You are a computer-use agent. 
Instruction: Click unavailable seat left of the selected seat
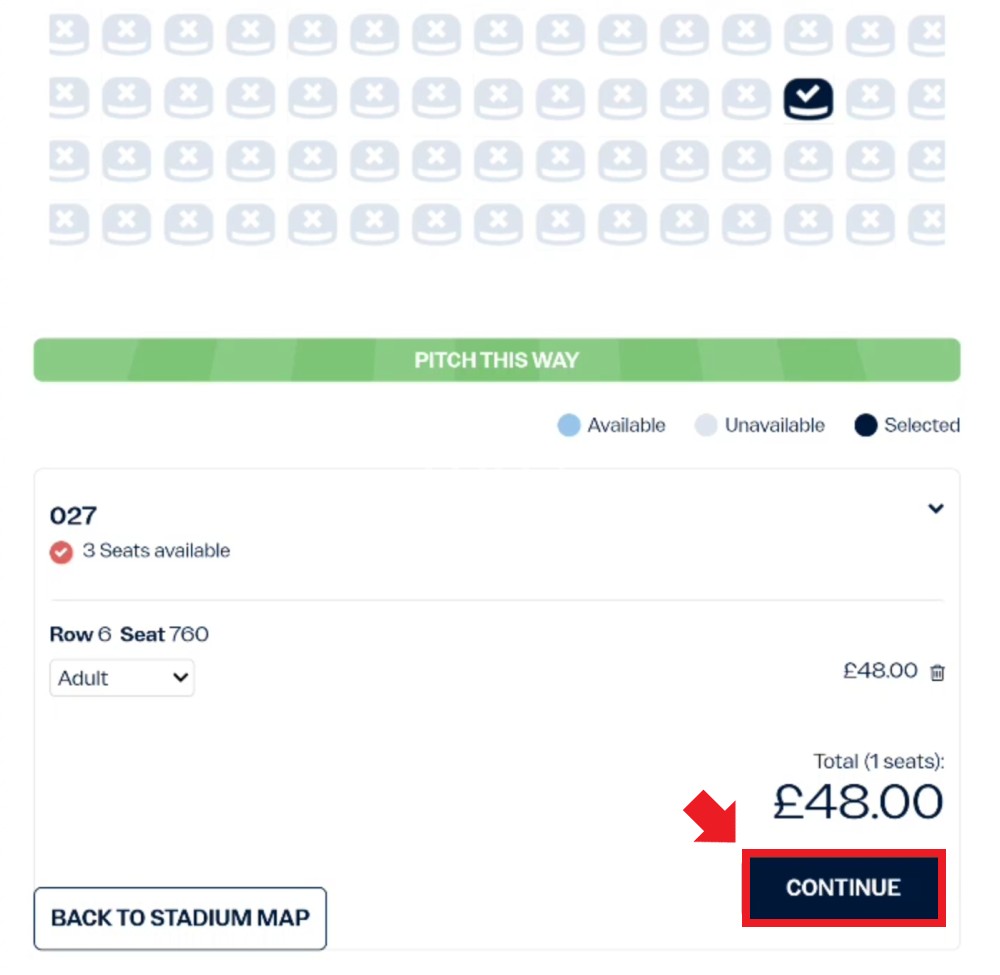[746, 99]
